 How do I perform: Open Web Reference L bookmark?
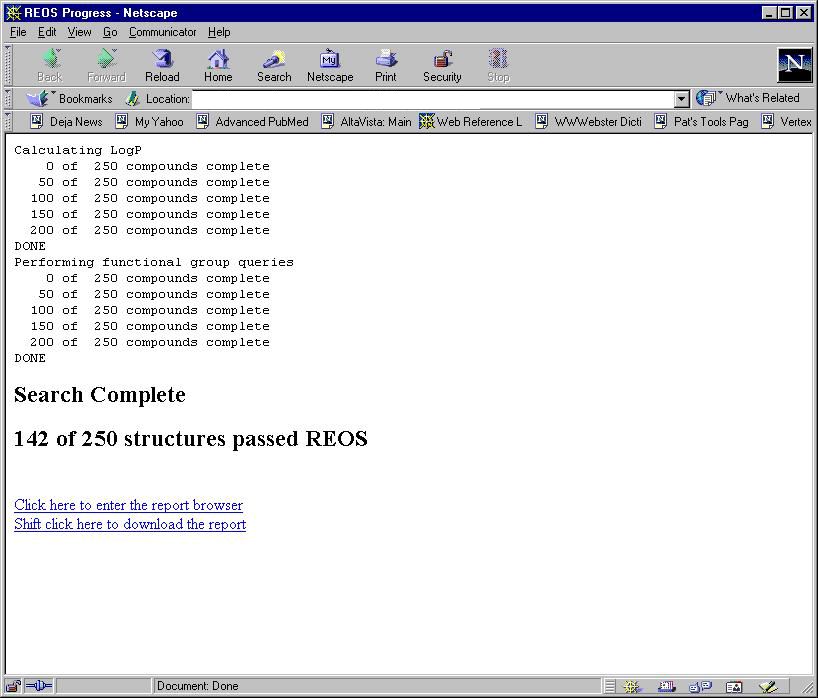point(471,122)
